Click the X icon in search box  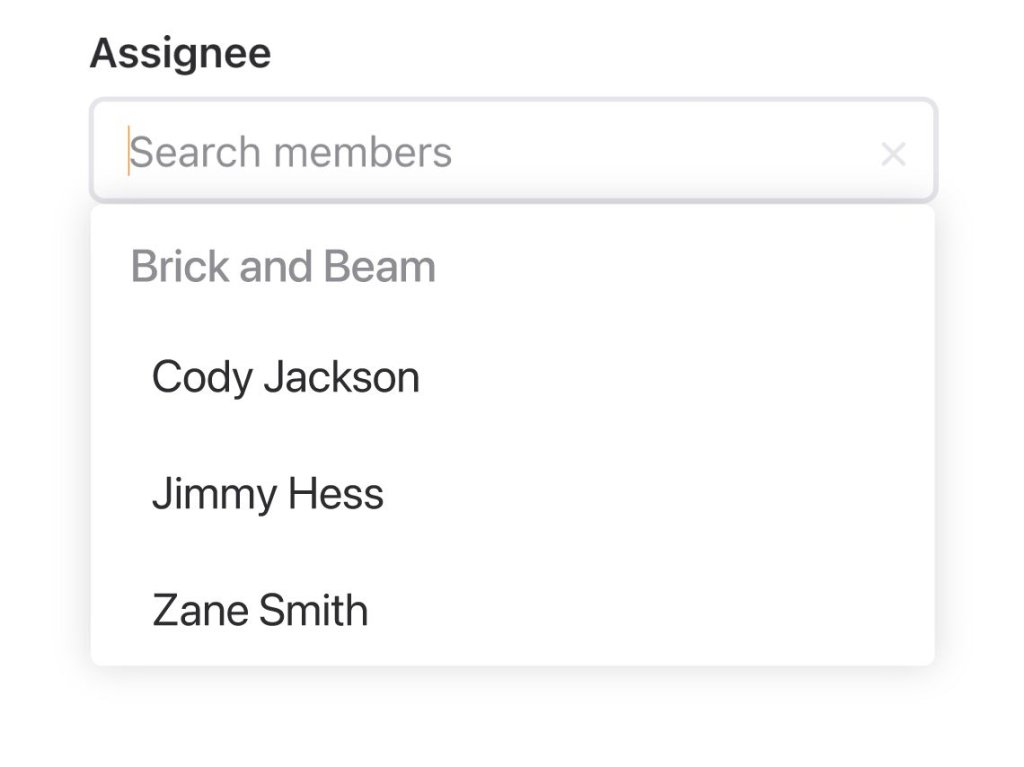click(893, 154)
